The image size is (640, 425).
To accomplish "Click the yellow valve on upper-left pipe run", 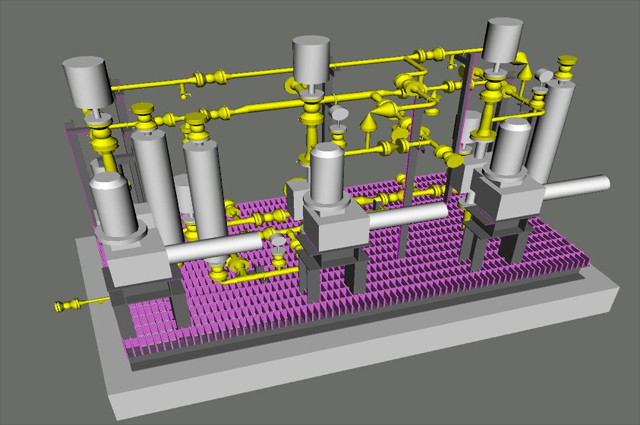I will tap(203, 78).
